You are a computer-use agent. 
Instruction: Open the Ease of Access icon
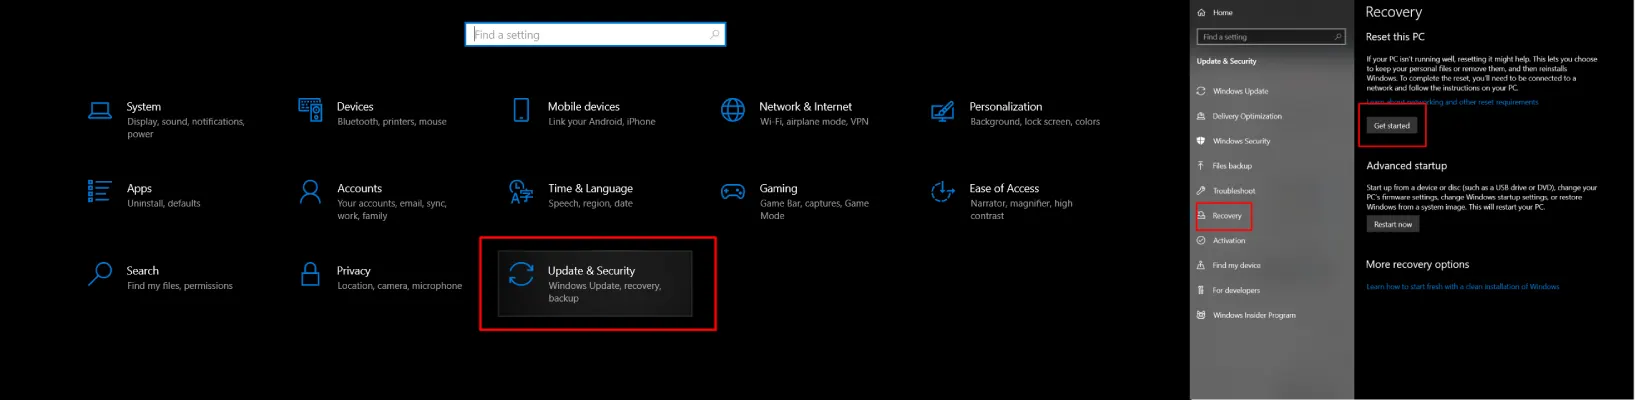pos(942,191)
